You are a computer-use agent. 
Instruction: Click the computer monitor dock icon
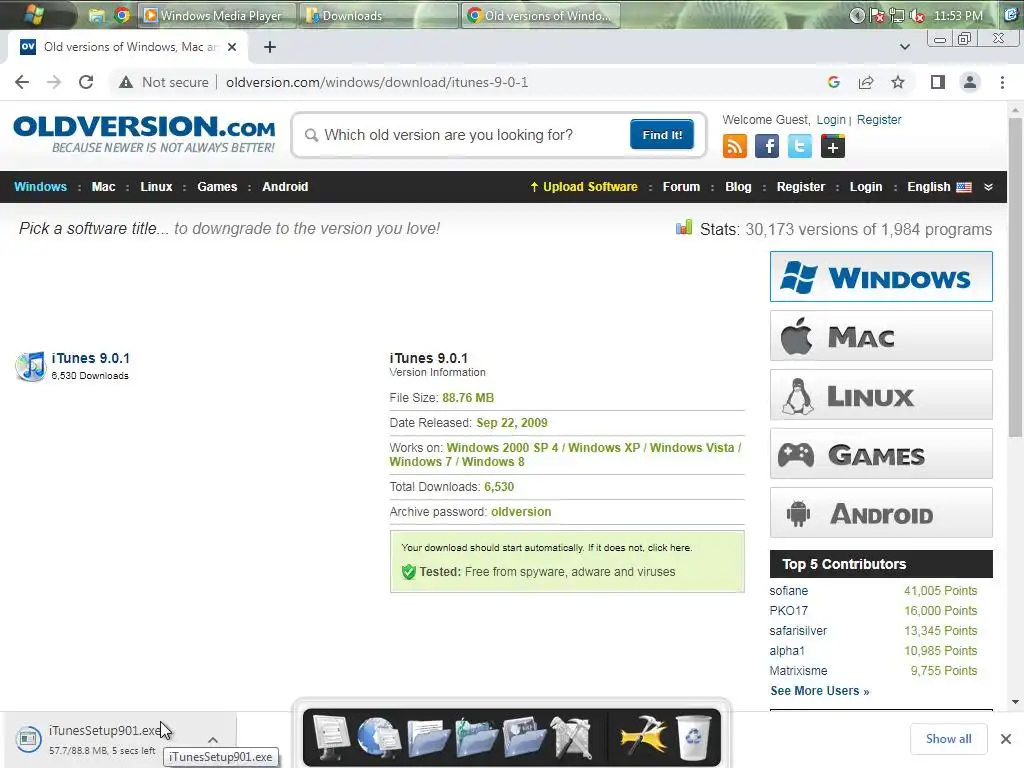tap(332, 737)
